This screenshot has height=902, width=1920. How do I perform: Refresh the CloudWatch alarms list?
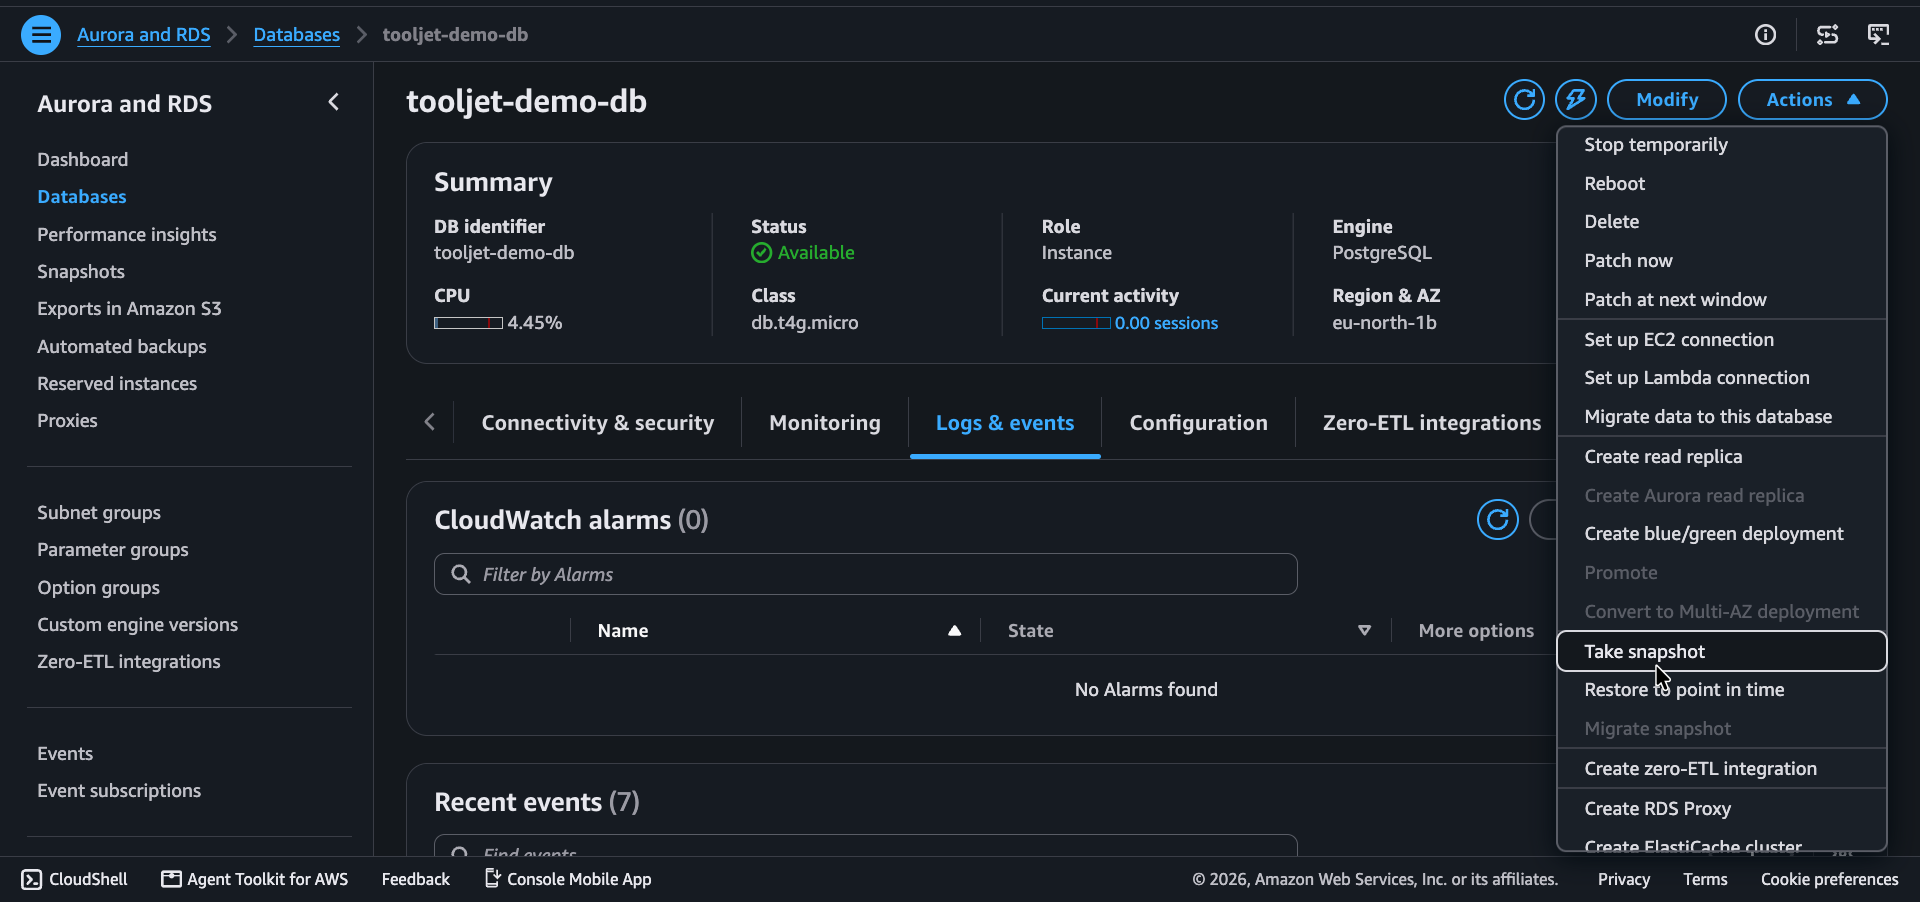[1498, 519]
